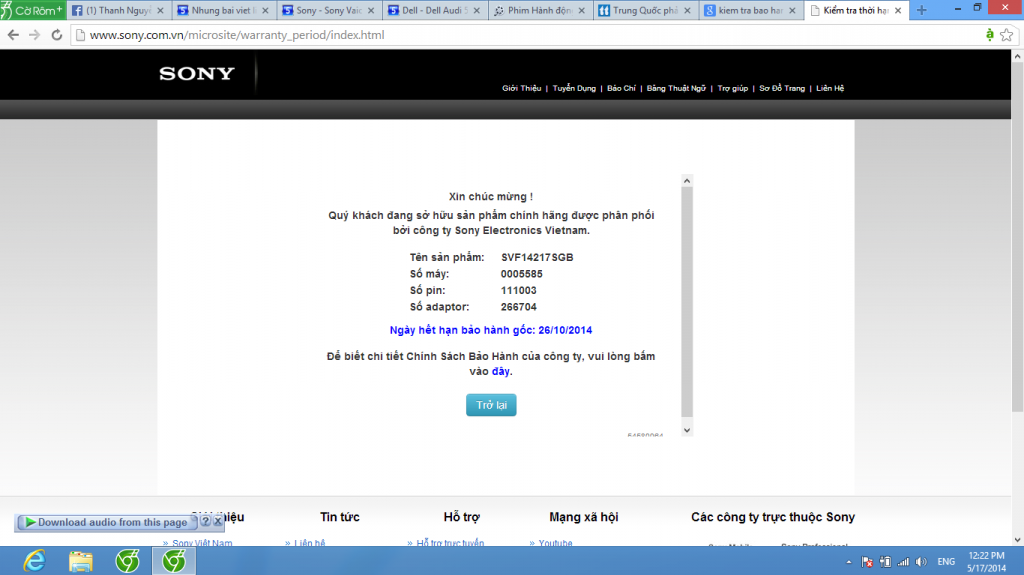
Task: Switch to the Dell Audi tab
Action: click(x=433, y=10)
